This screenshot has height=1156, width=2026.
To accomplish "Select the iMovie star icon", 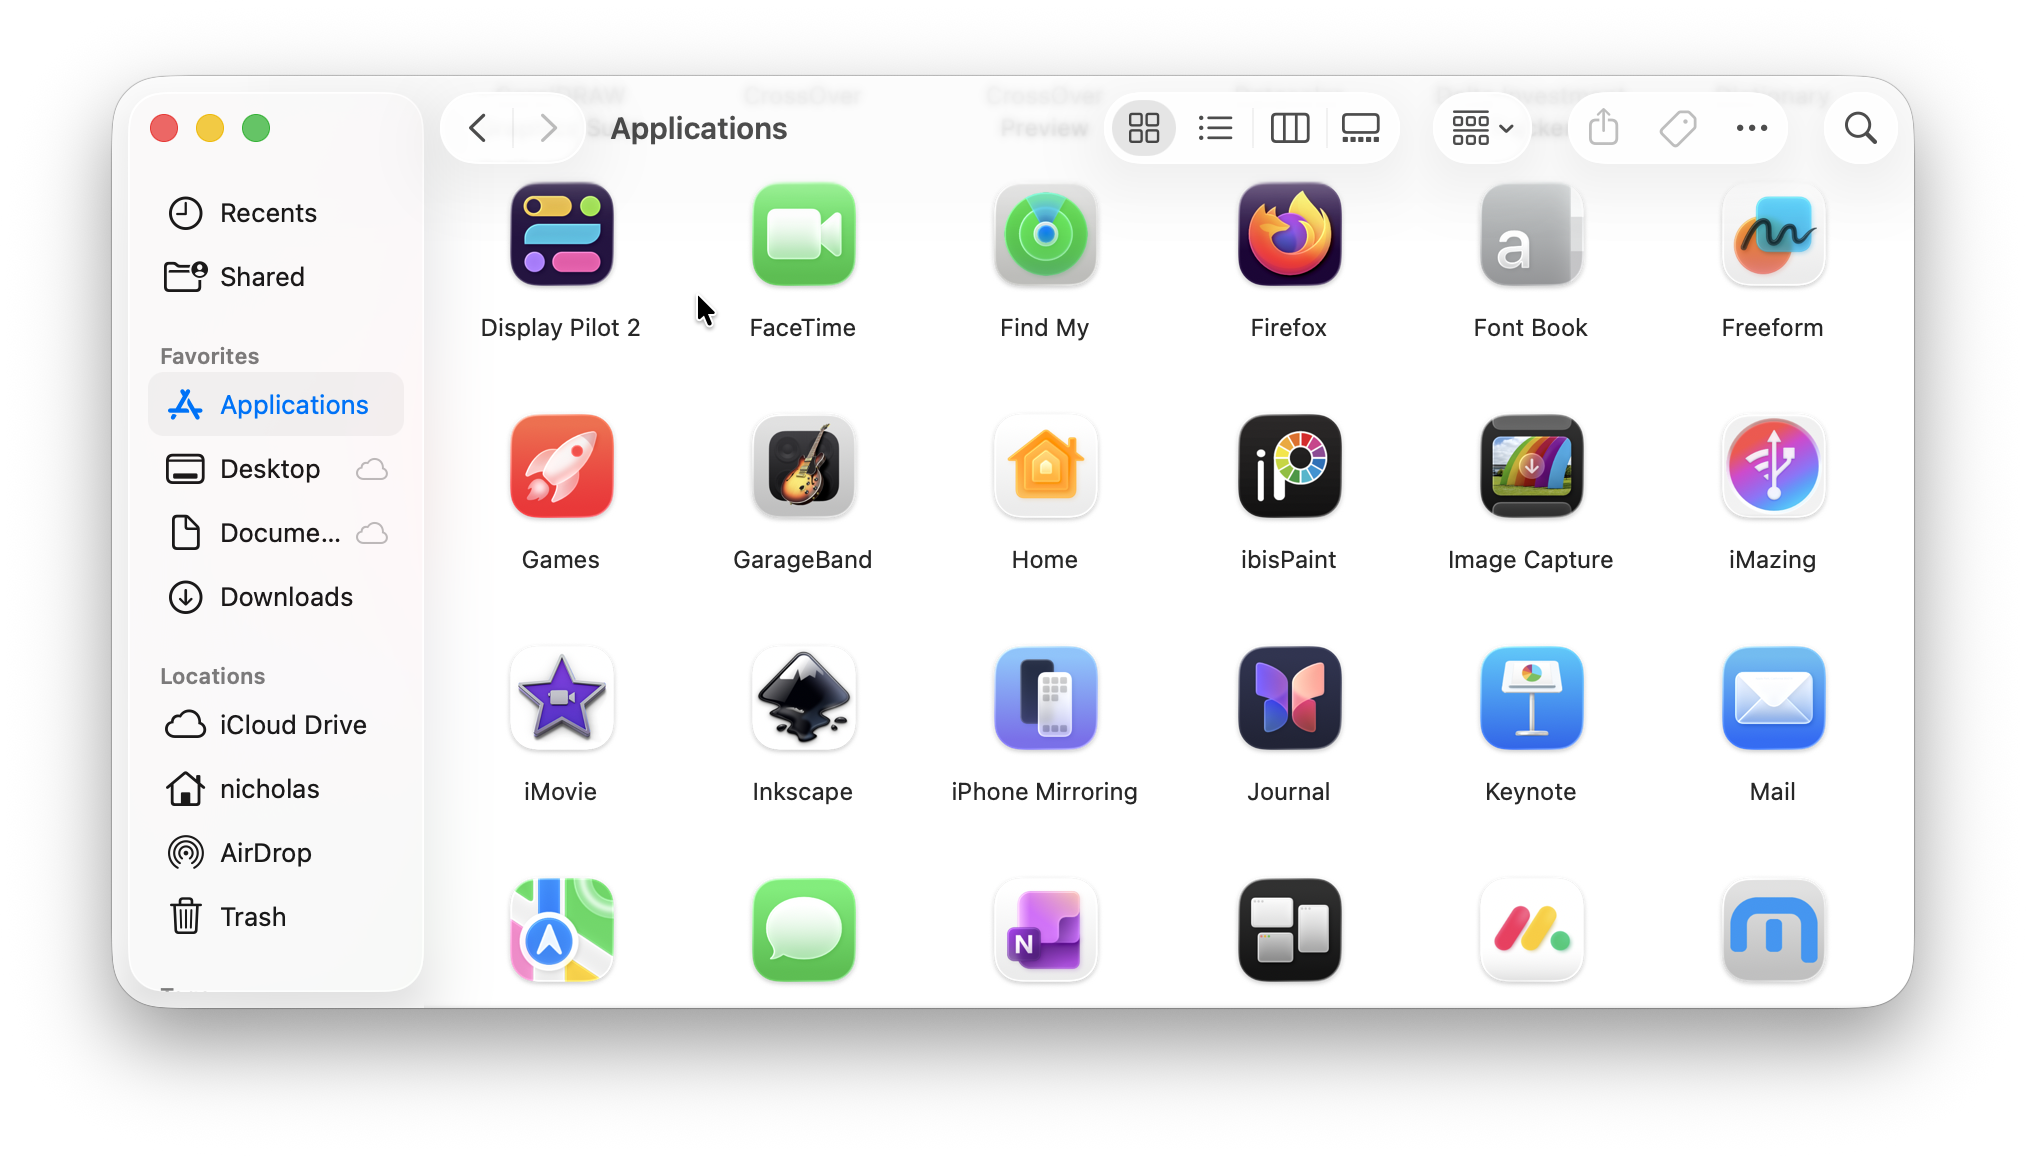I will pyautogui.click(x=561, y=699).
